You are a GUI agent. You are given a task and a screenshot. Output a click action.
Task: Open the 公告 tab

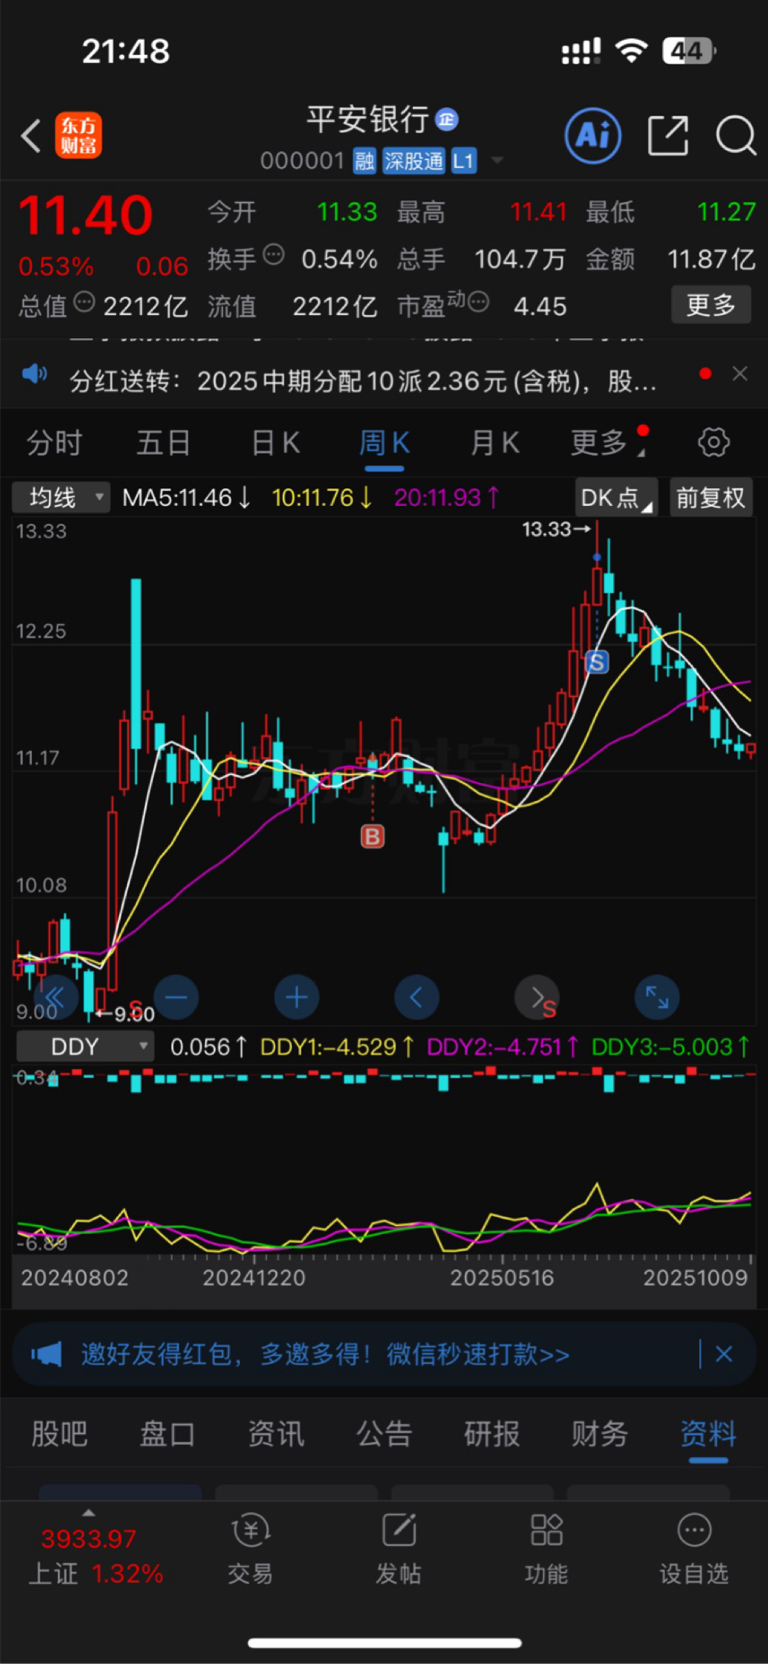[x=384, y=1434]
